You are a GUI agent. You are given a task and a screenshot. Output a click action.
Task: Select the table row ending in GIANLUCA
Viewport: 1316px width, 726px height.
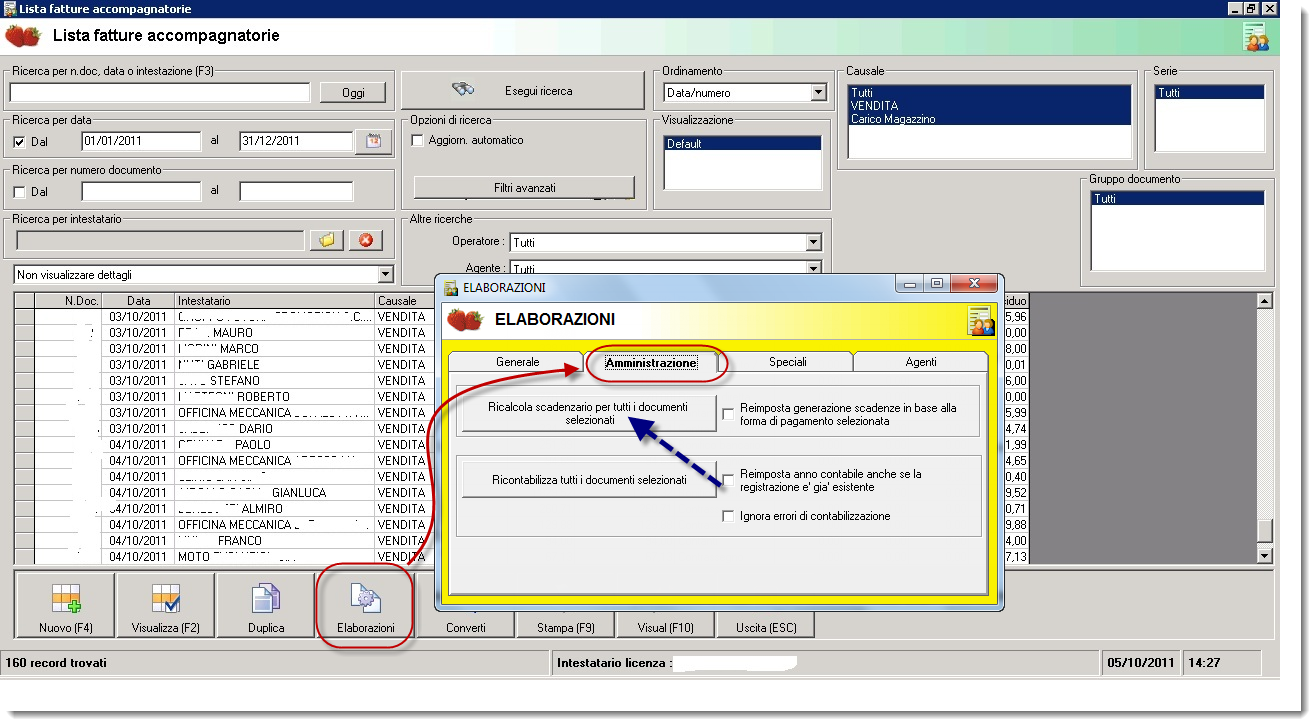(x=224, y=493)
